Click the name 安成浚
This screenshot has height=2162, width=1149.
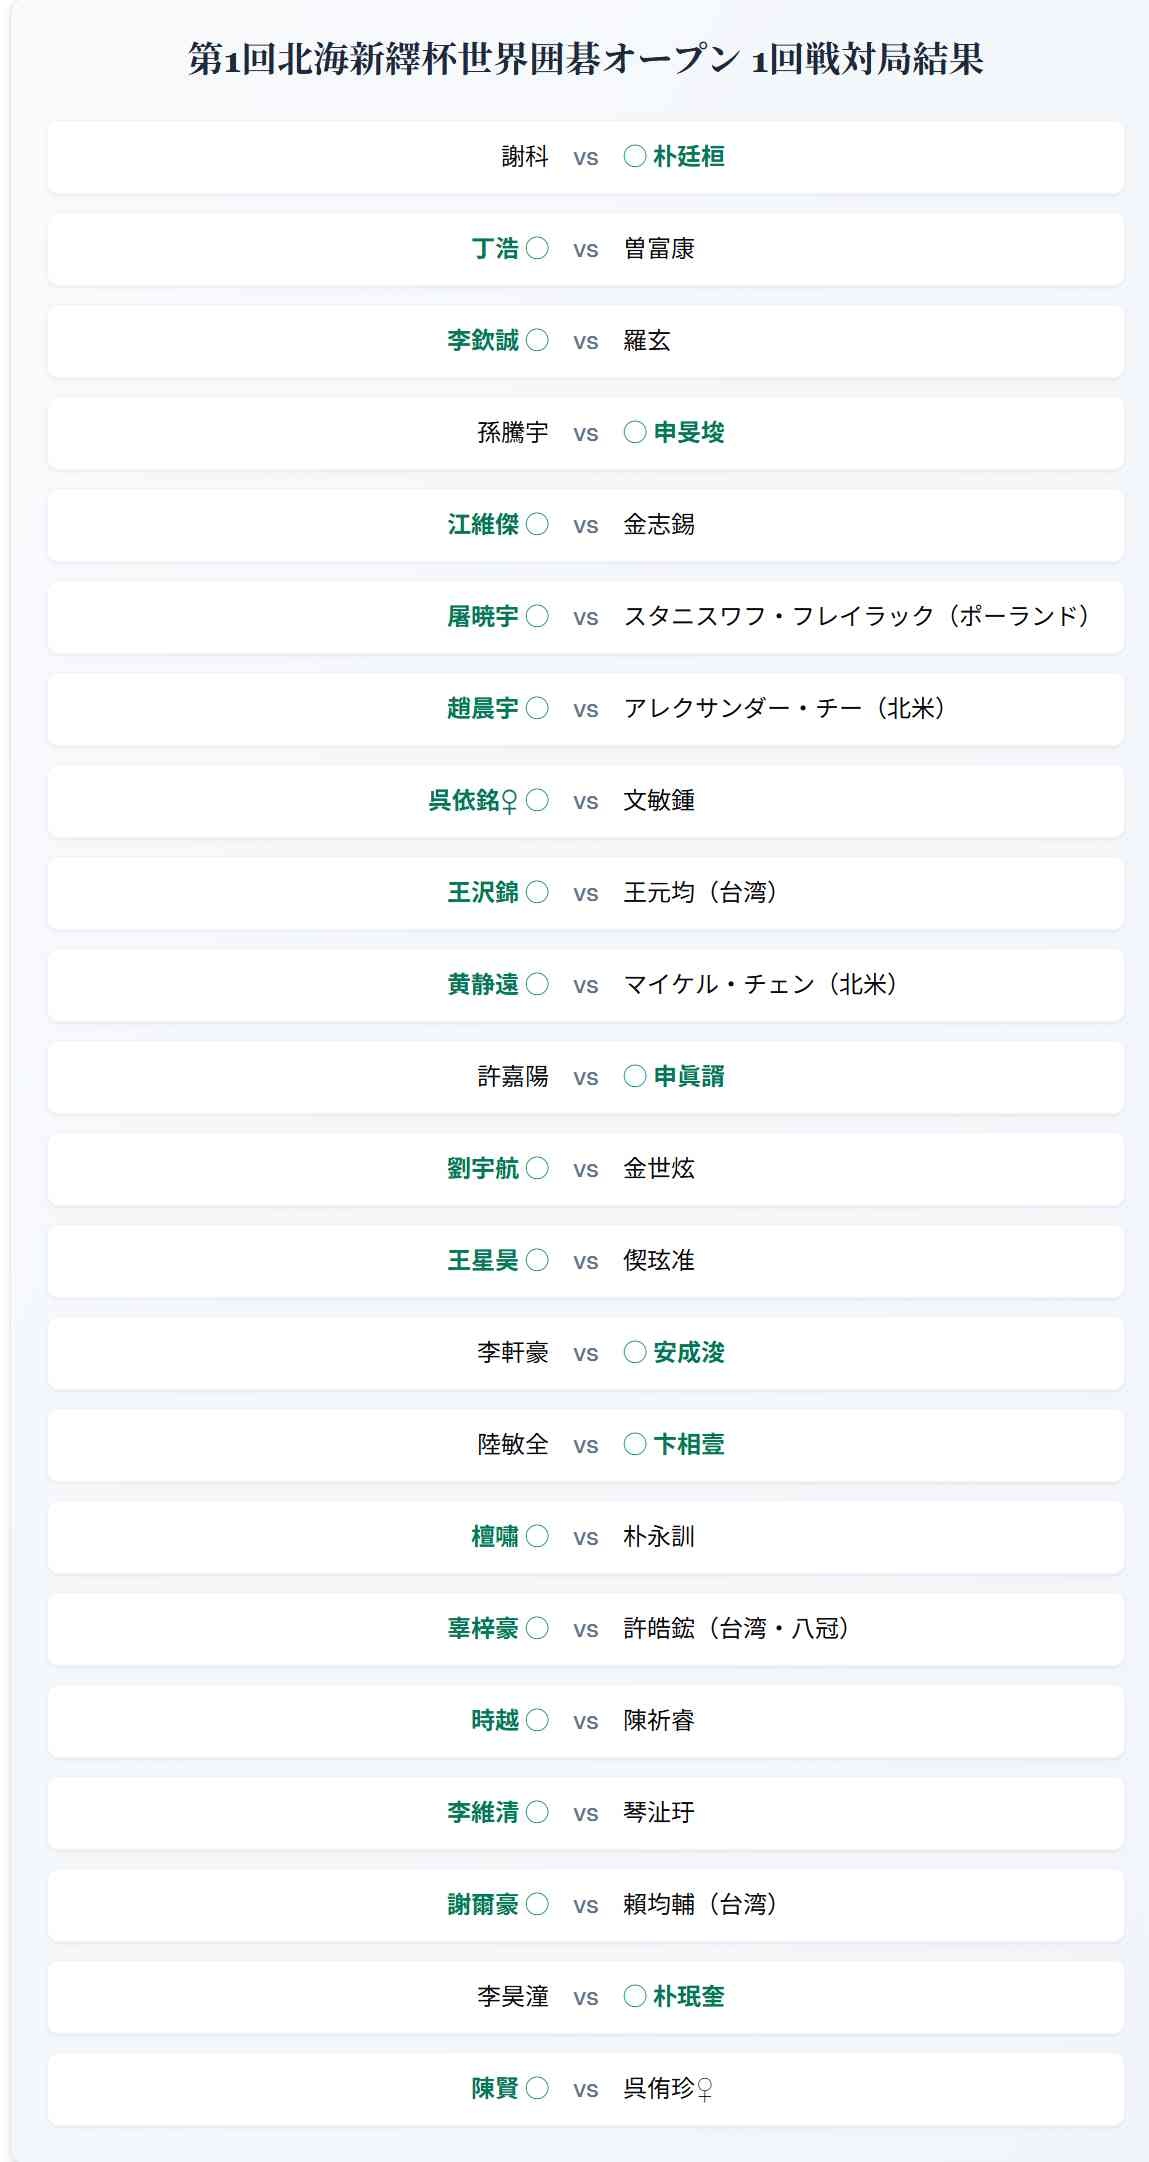coord(689,1352)
